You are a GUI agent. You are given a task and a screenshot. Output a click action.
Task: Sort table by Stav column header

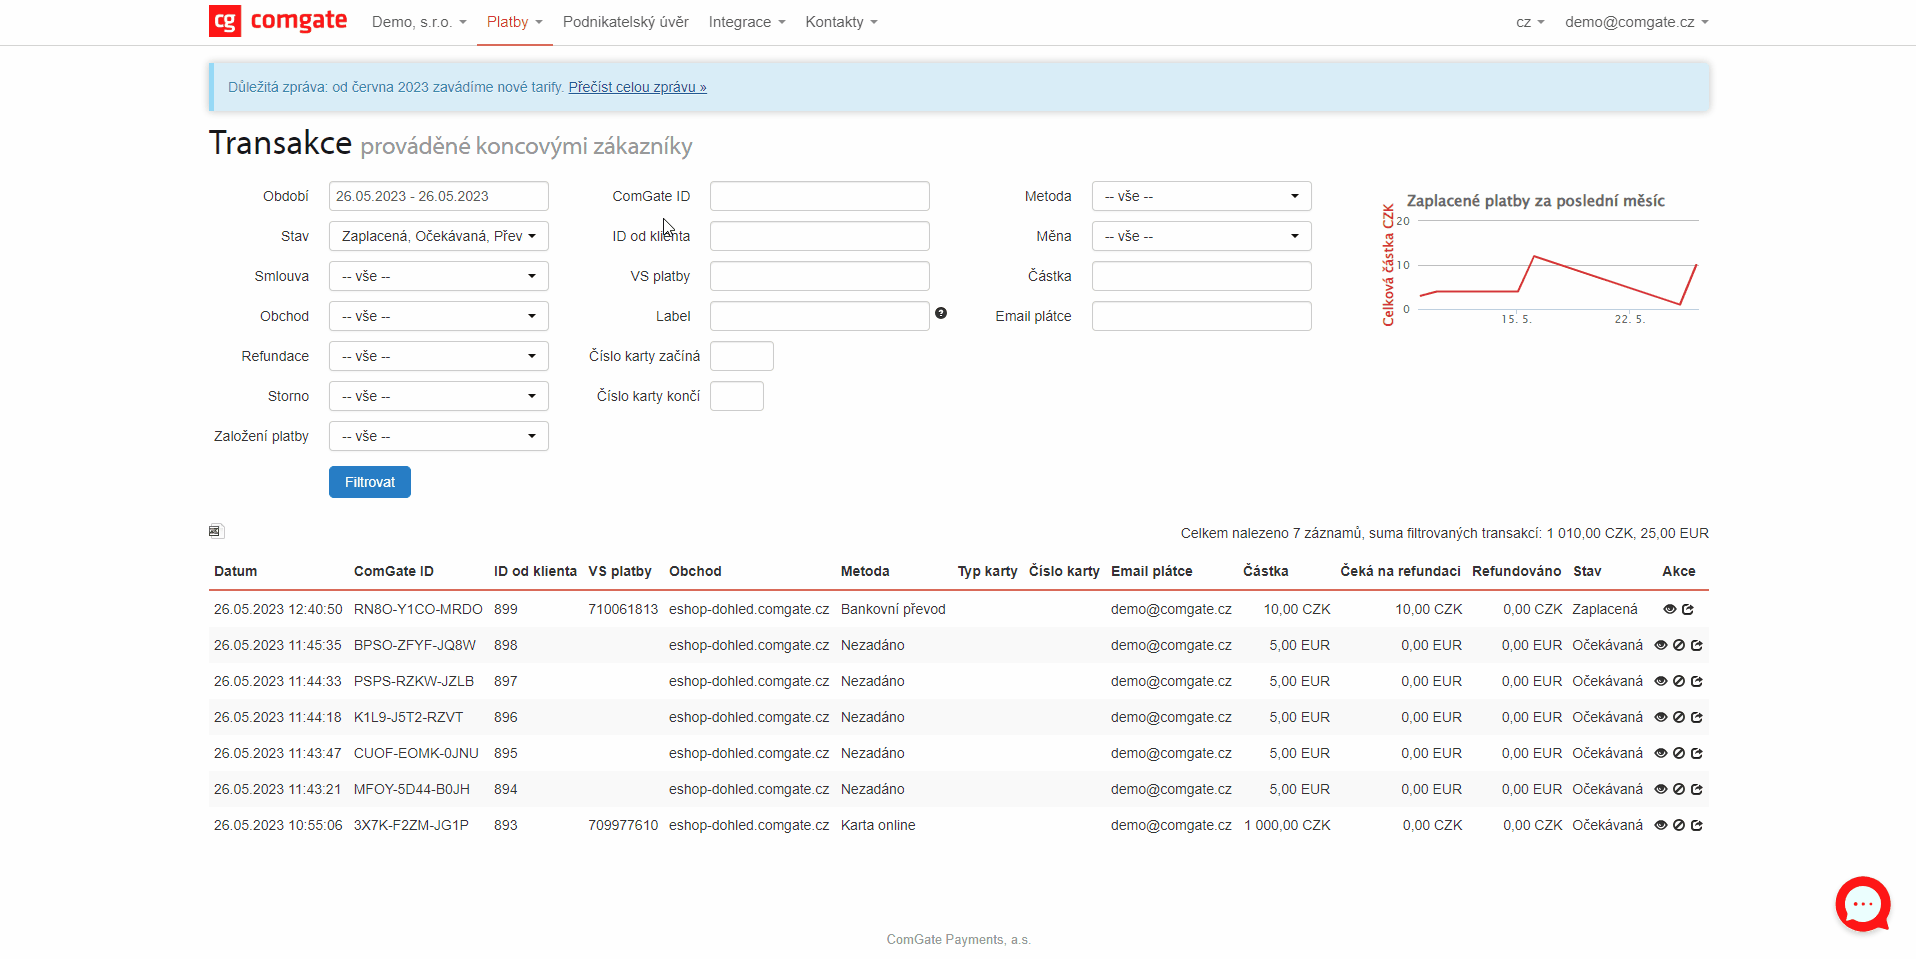tap(1587, 571)
